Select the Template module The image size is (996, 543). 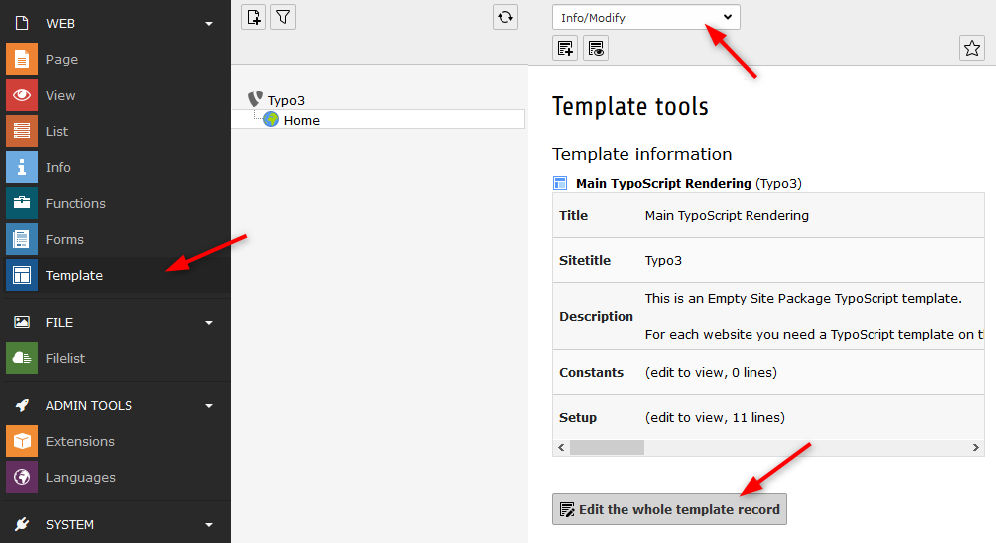74,276
